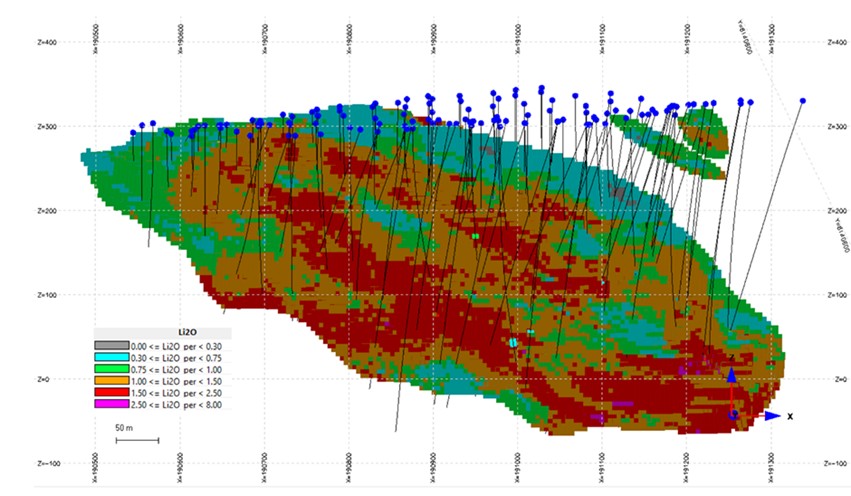Click the Z=0 label on the right axis

pos(834,380)
